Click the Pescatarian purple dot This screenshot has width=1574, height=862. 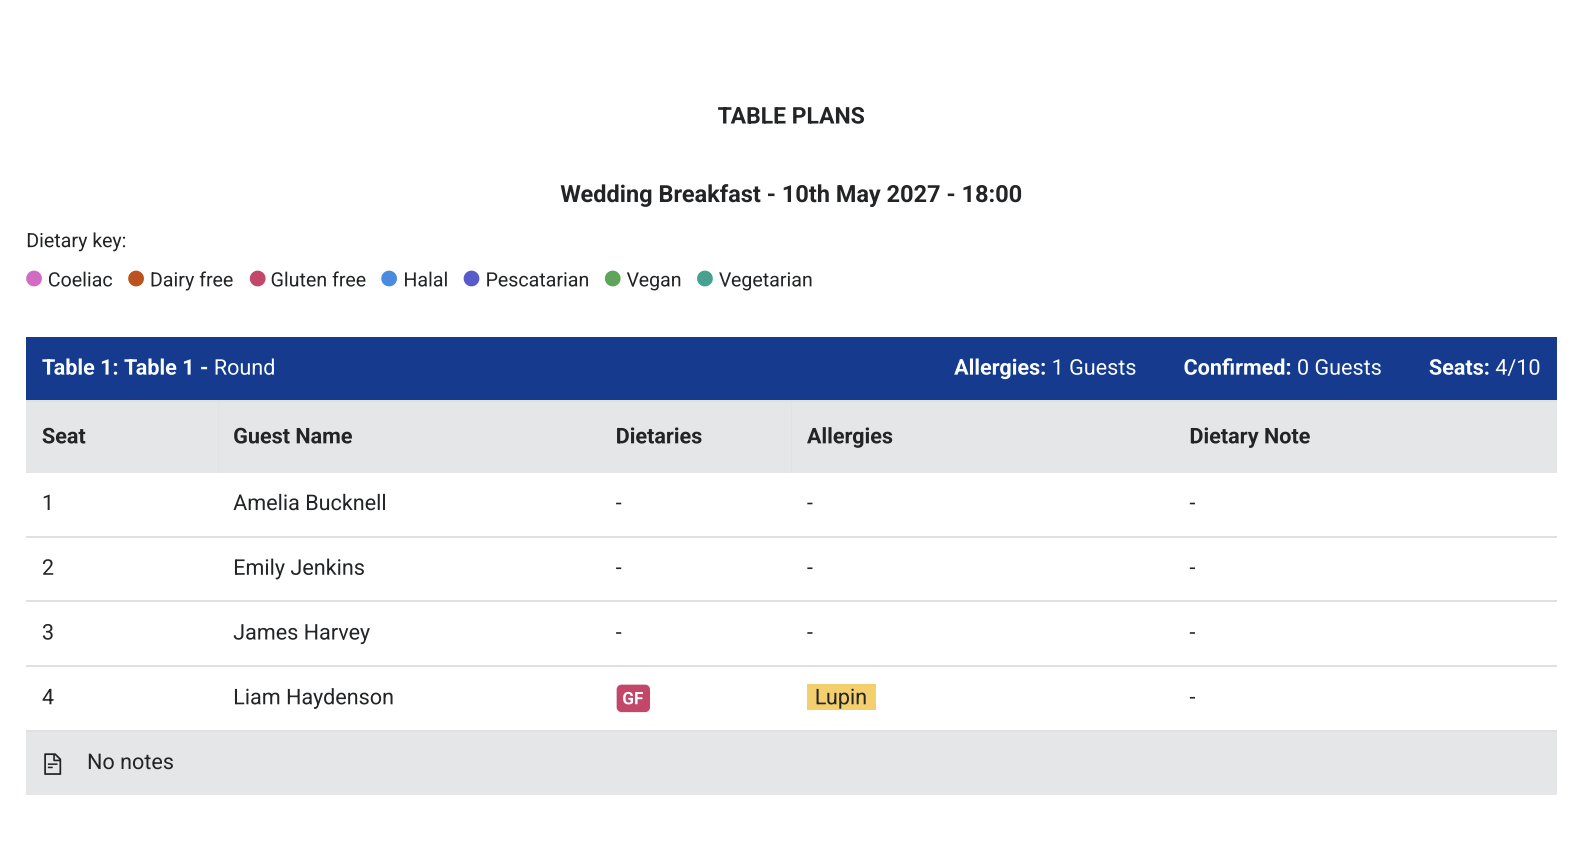point(471,279)
